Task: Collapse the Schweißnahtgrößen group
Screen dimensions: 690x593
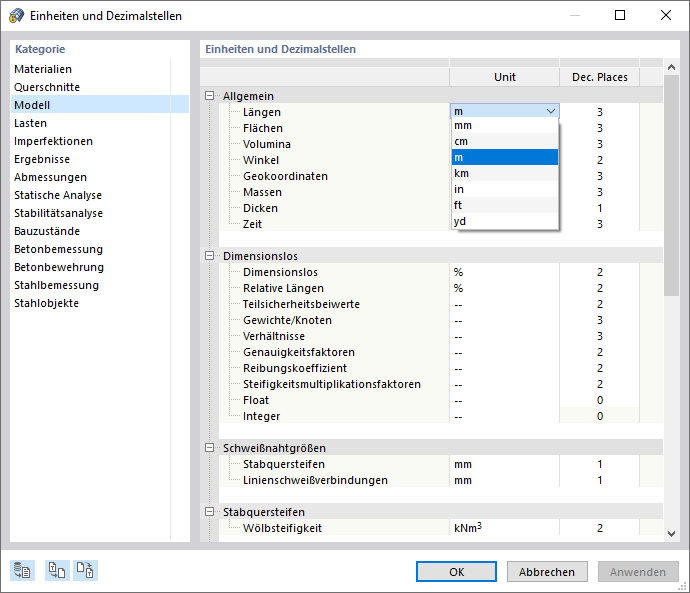Action: [209, 448]
